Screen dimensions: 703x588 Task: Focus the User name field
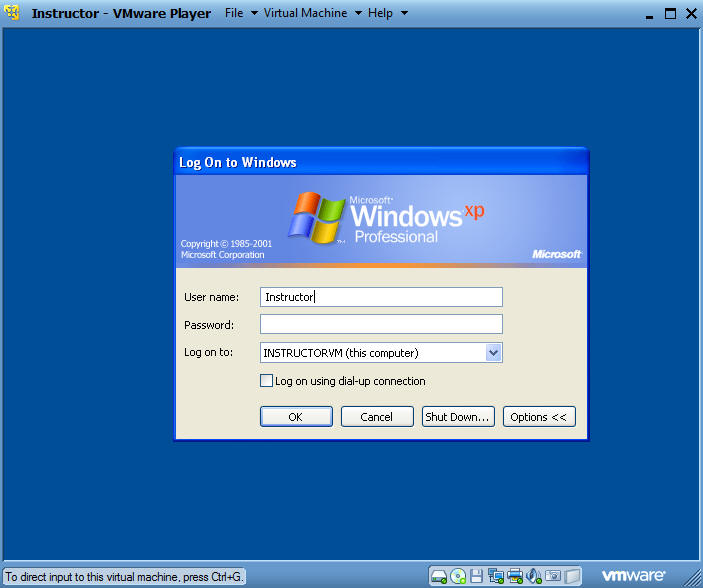pos(381,297)
